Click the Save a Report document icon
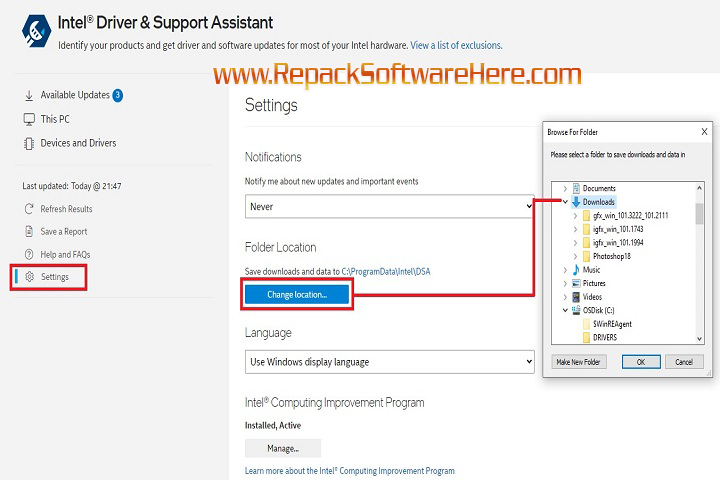Screen dimensions: 720x480 pyautogui.click(x=29, y=232)
